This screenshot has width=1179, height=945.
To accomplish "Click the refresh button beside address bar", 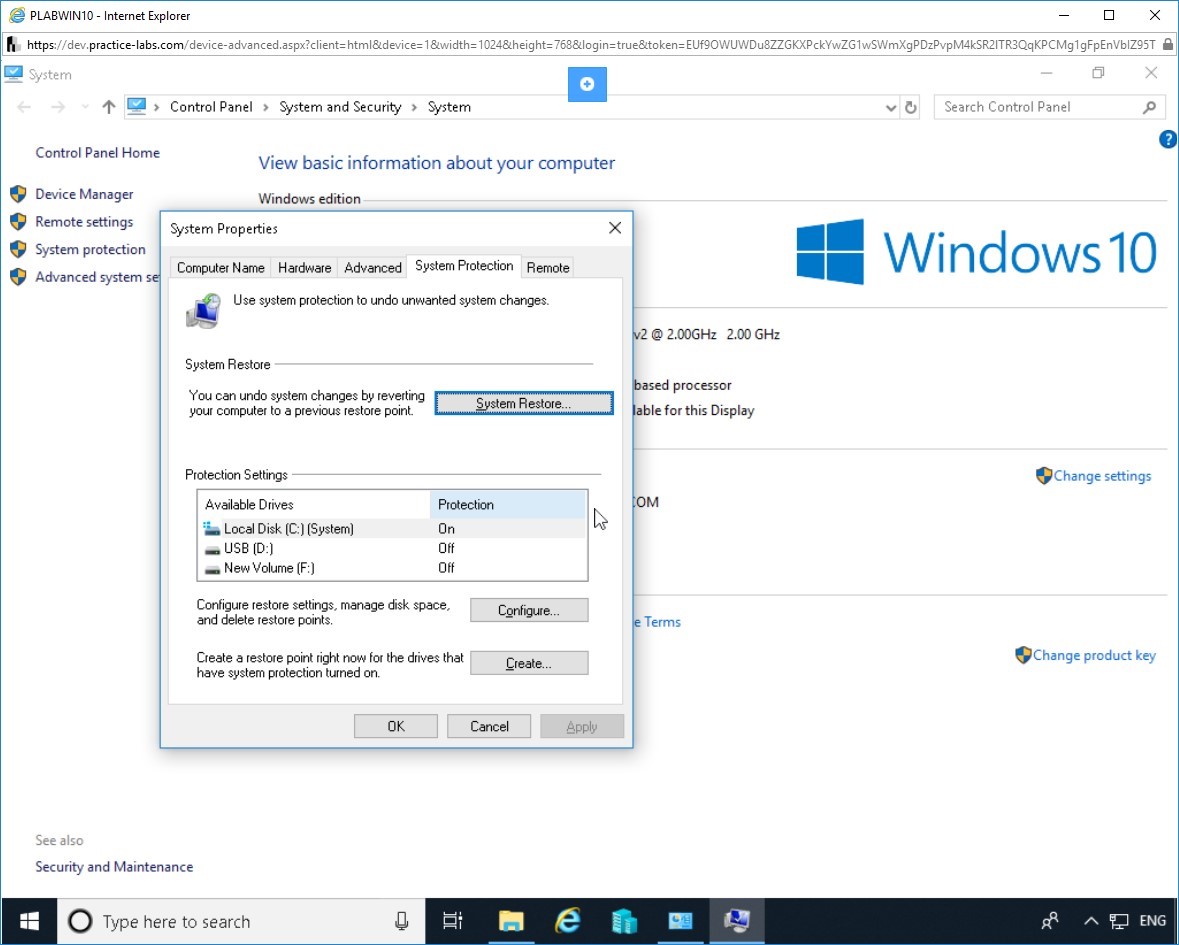I will (x=911, y=108).
